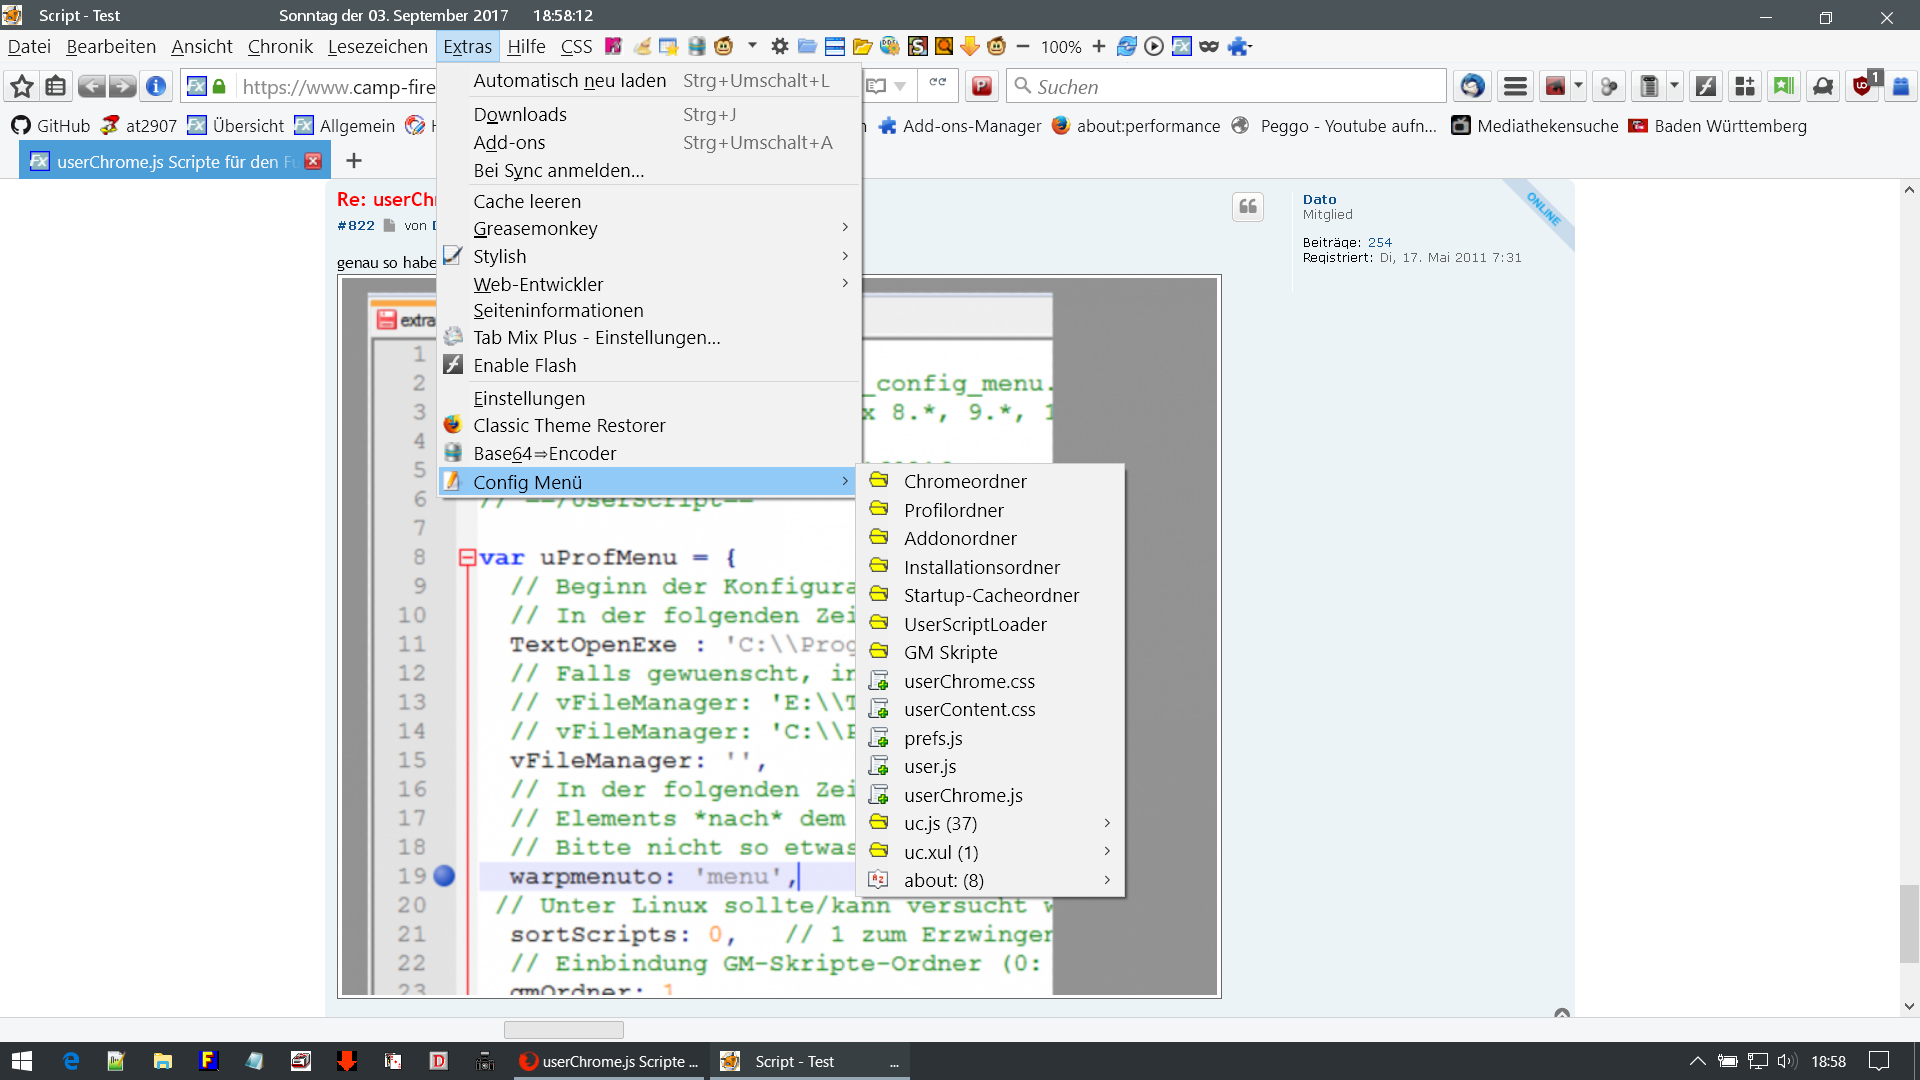Click the bookmark star toolbar icon
The image size is (1920, 1080).
pyautogui.click(x=22, y=87)
